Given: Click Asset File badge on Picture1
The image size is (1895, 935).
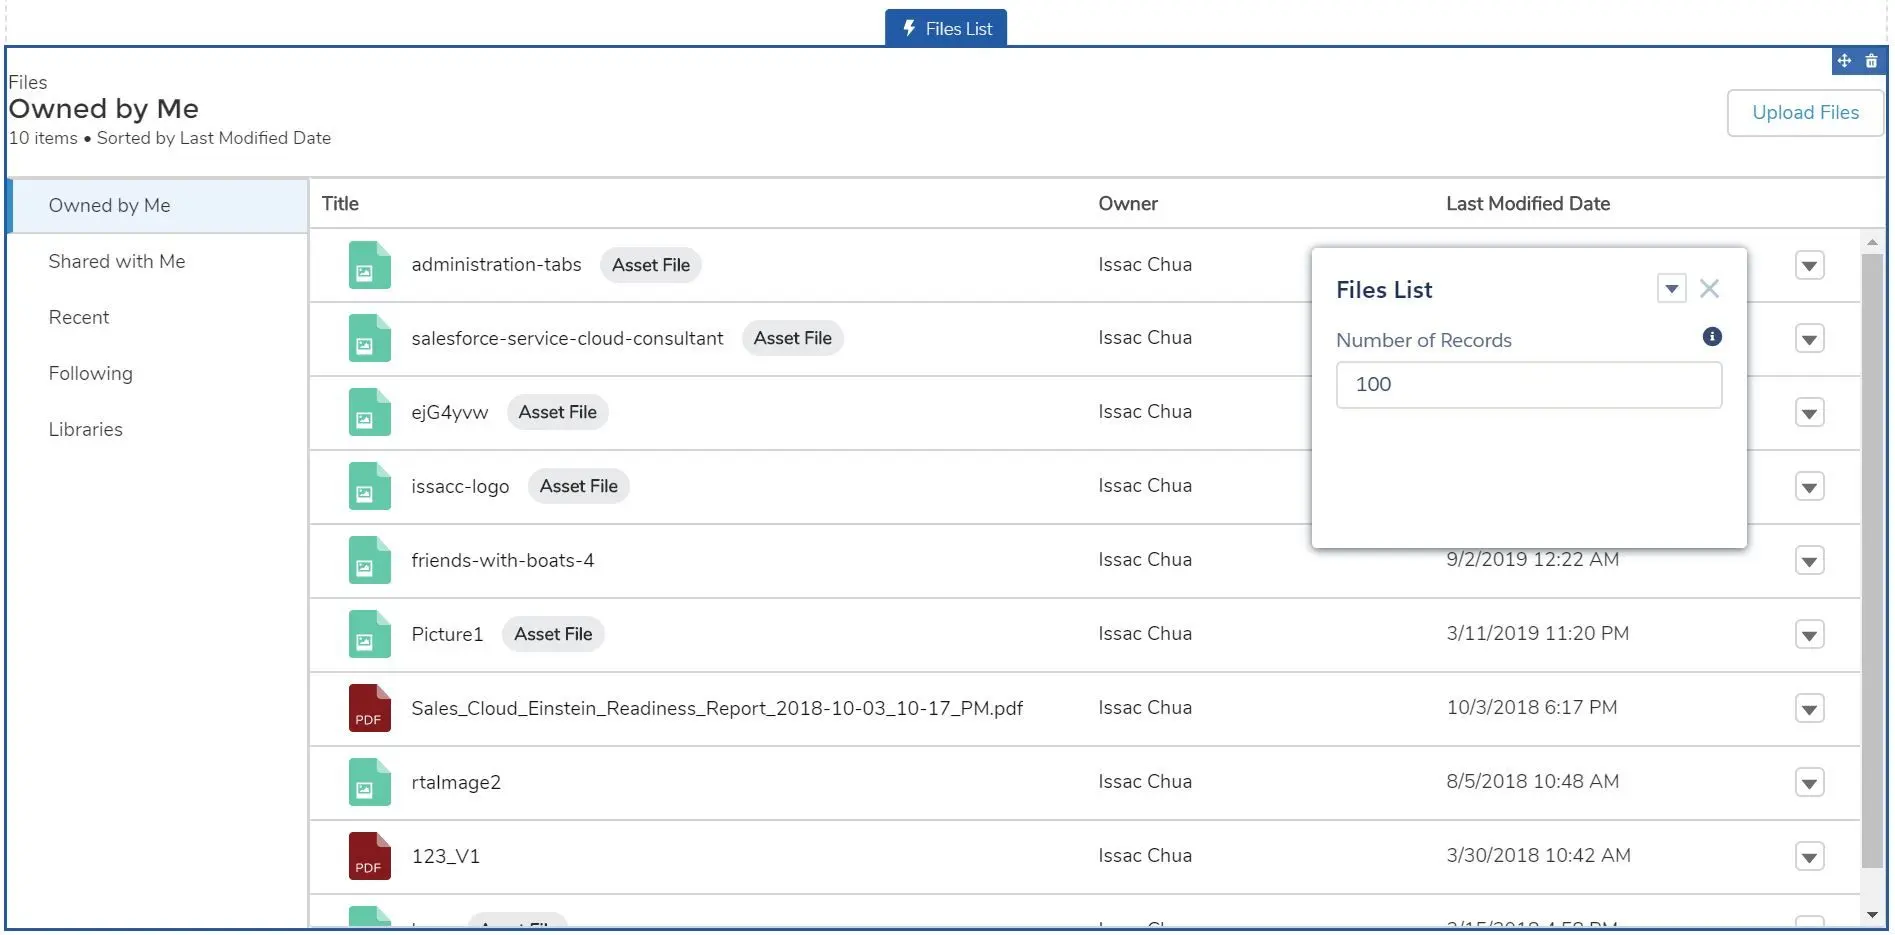Looking at the screenshot, I should coord(553,635).
